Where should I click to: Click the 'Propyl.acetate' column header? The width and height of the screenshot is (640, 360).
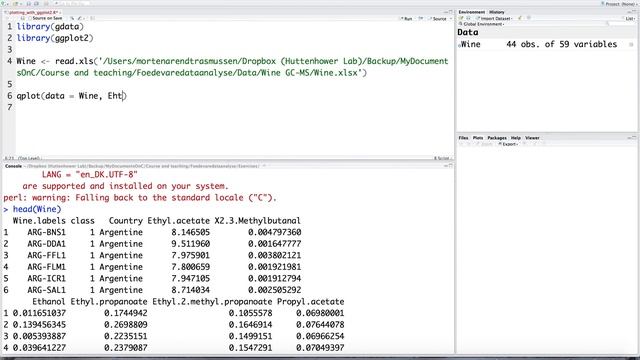click(310, 302)
